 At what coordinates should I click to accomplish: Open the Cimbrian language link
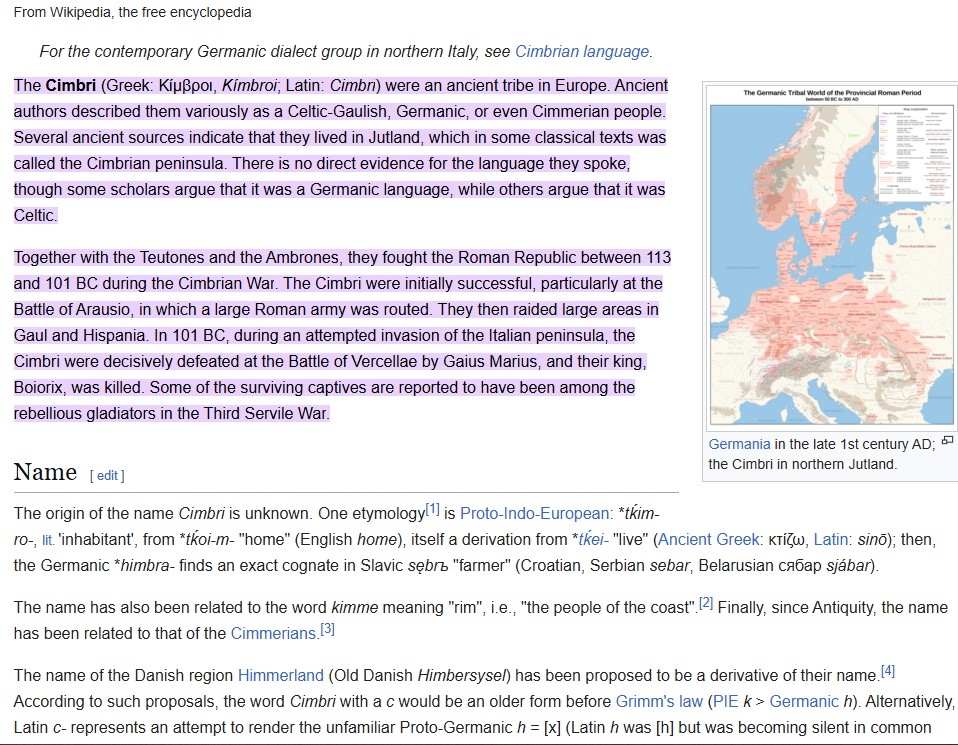coord(582,50)
